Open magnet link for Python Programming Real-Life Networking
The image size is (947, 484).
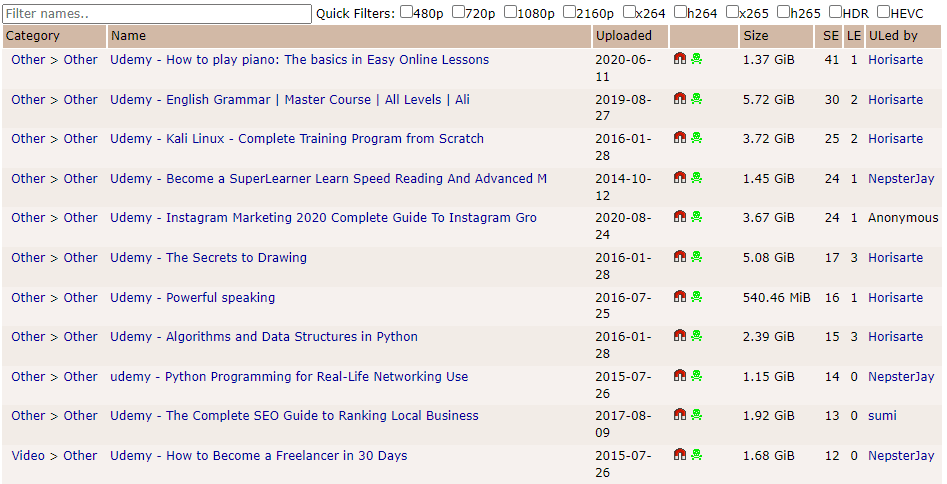(x=680, y=376)
